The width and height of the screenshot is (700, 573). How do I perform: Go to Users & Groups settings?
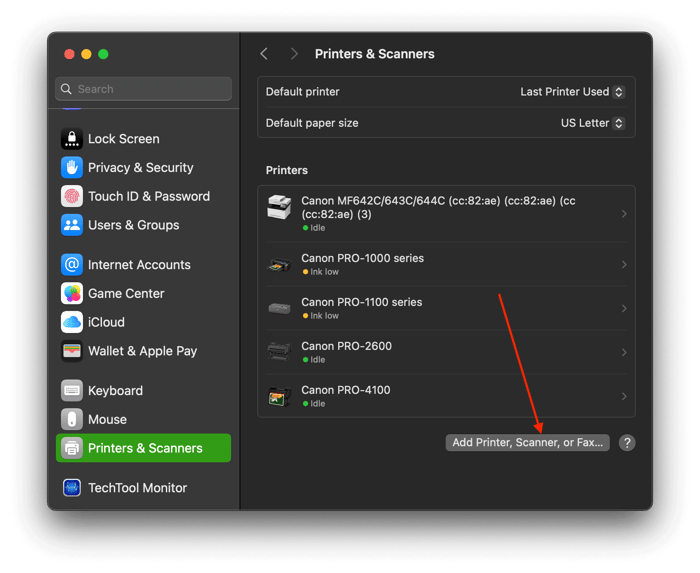[133, 225]
